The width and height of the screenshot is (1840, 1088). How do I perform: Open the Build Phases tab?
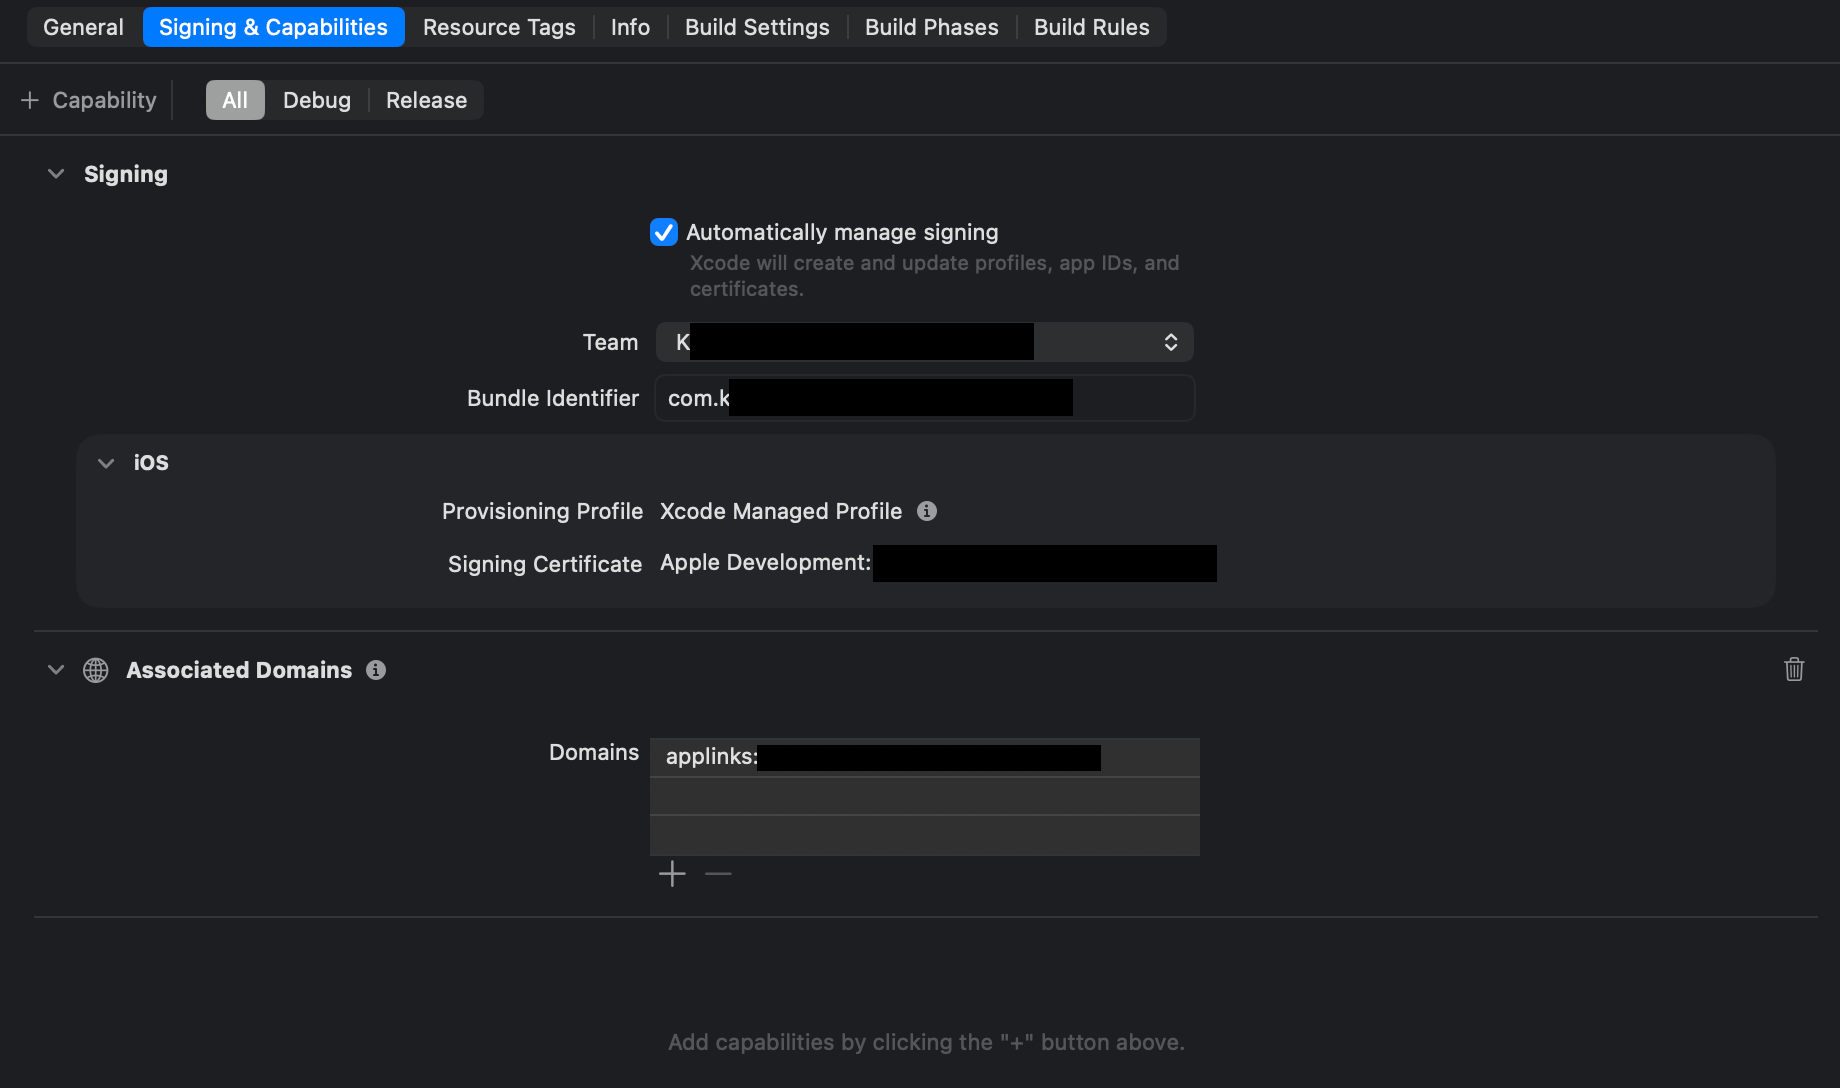(931, 27)
